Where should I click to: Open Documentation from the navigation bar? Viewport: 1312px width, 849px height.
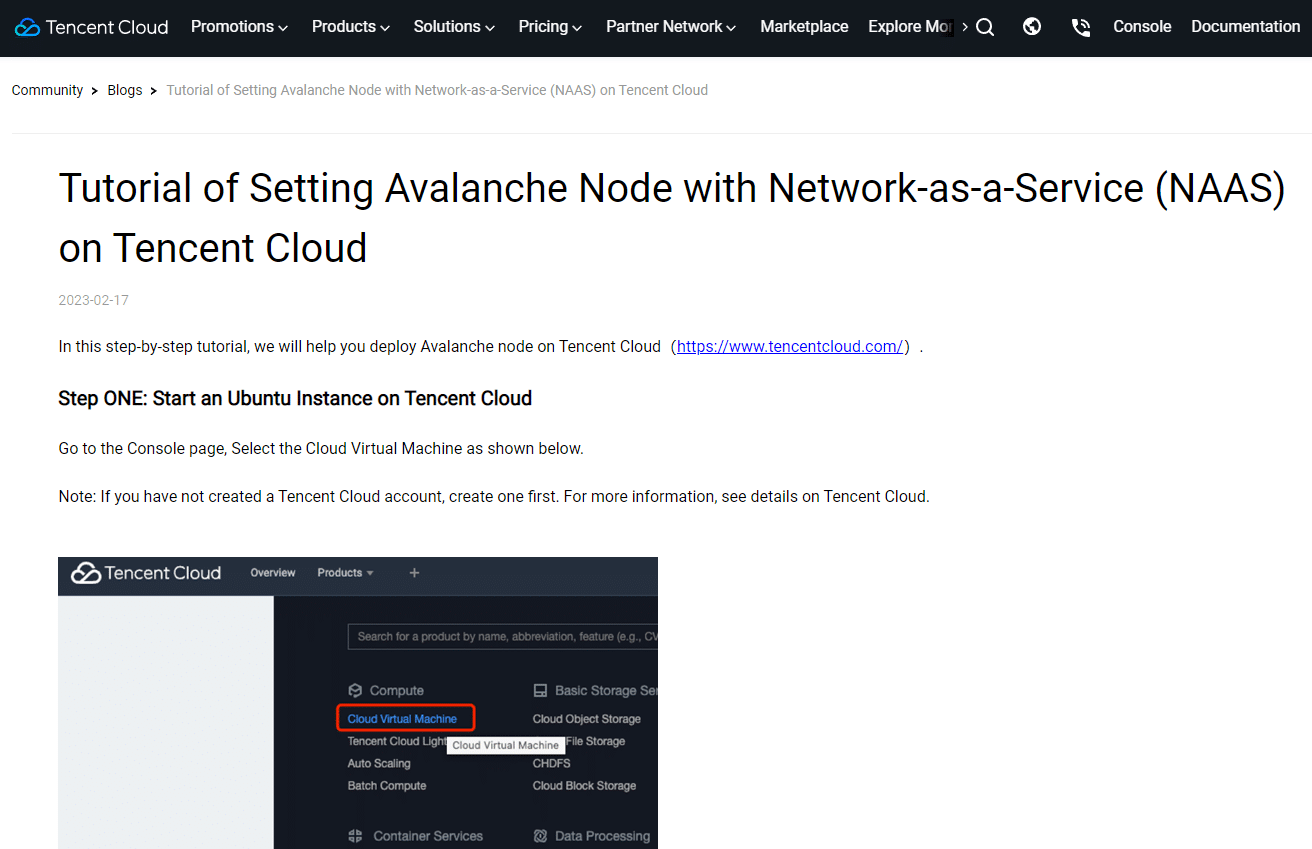[1245, 27]
